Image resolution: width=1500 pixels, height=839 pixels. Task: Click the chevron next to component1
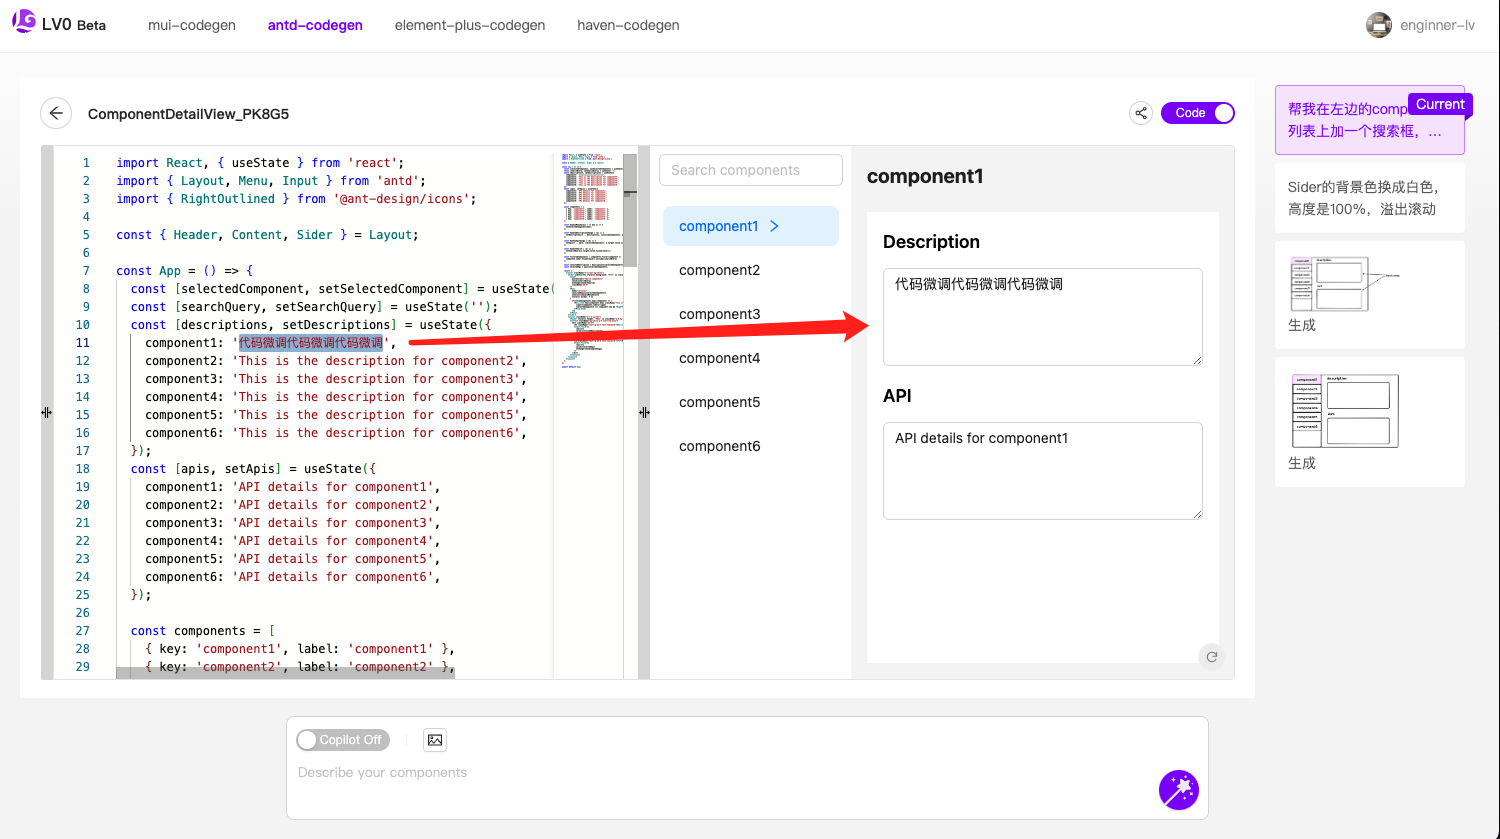tap(774, 226)
